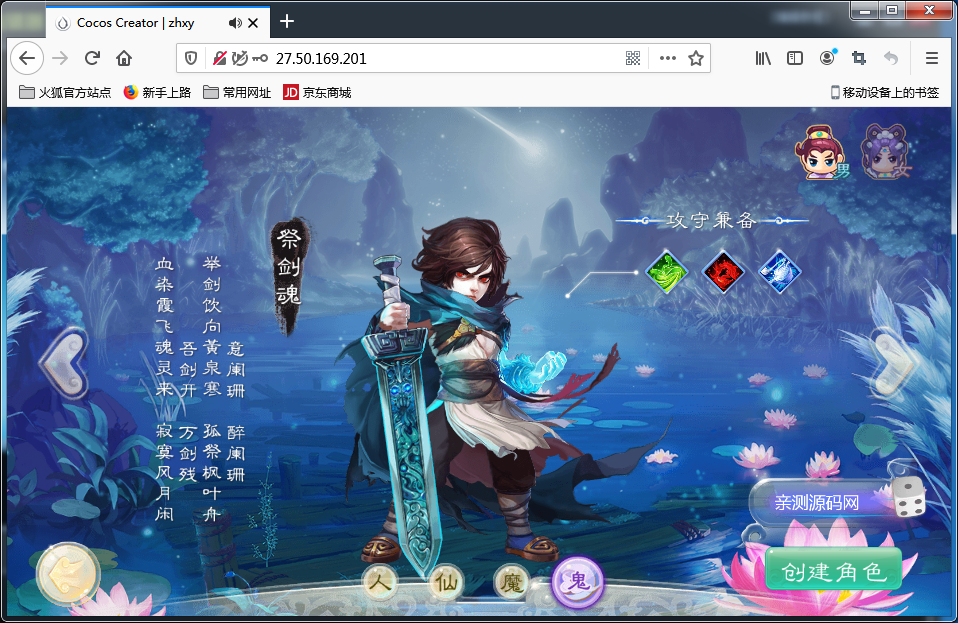
Task: Open the 新手上路 bookmark
Action: coord(157,93)
